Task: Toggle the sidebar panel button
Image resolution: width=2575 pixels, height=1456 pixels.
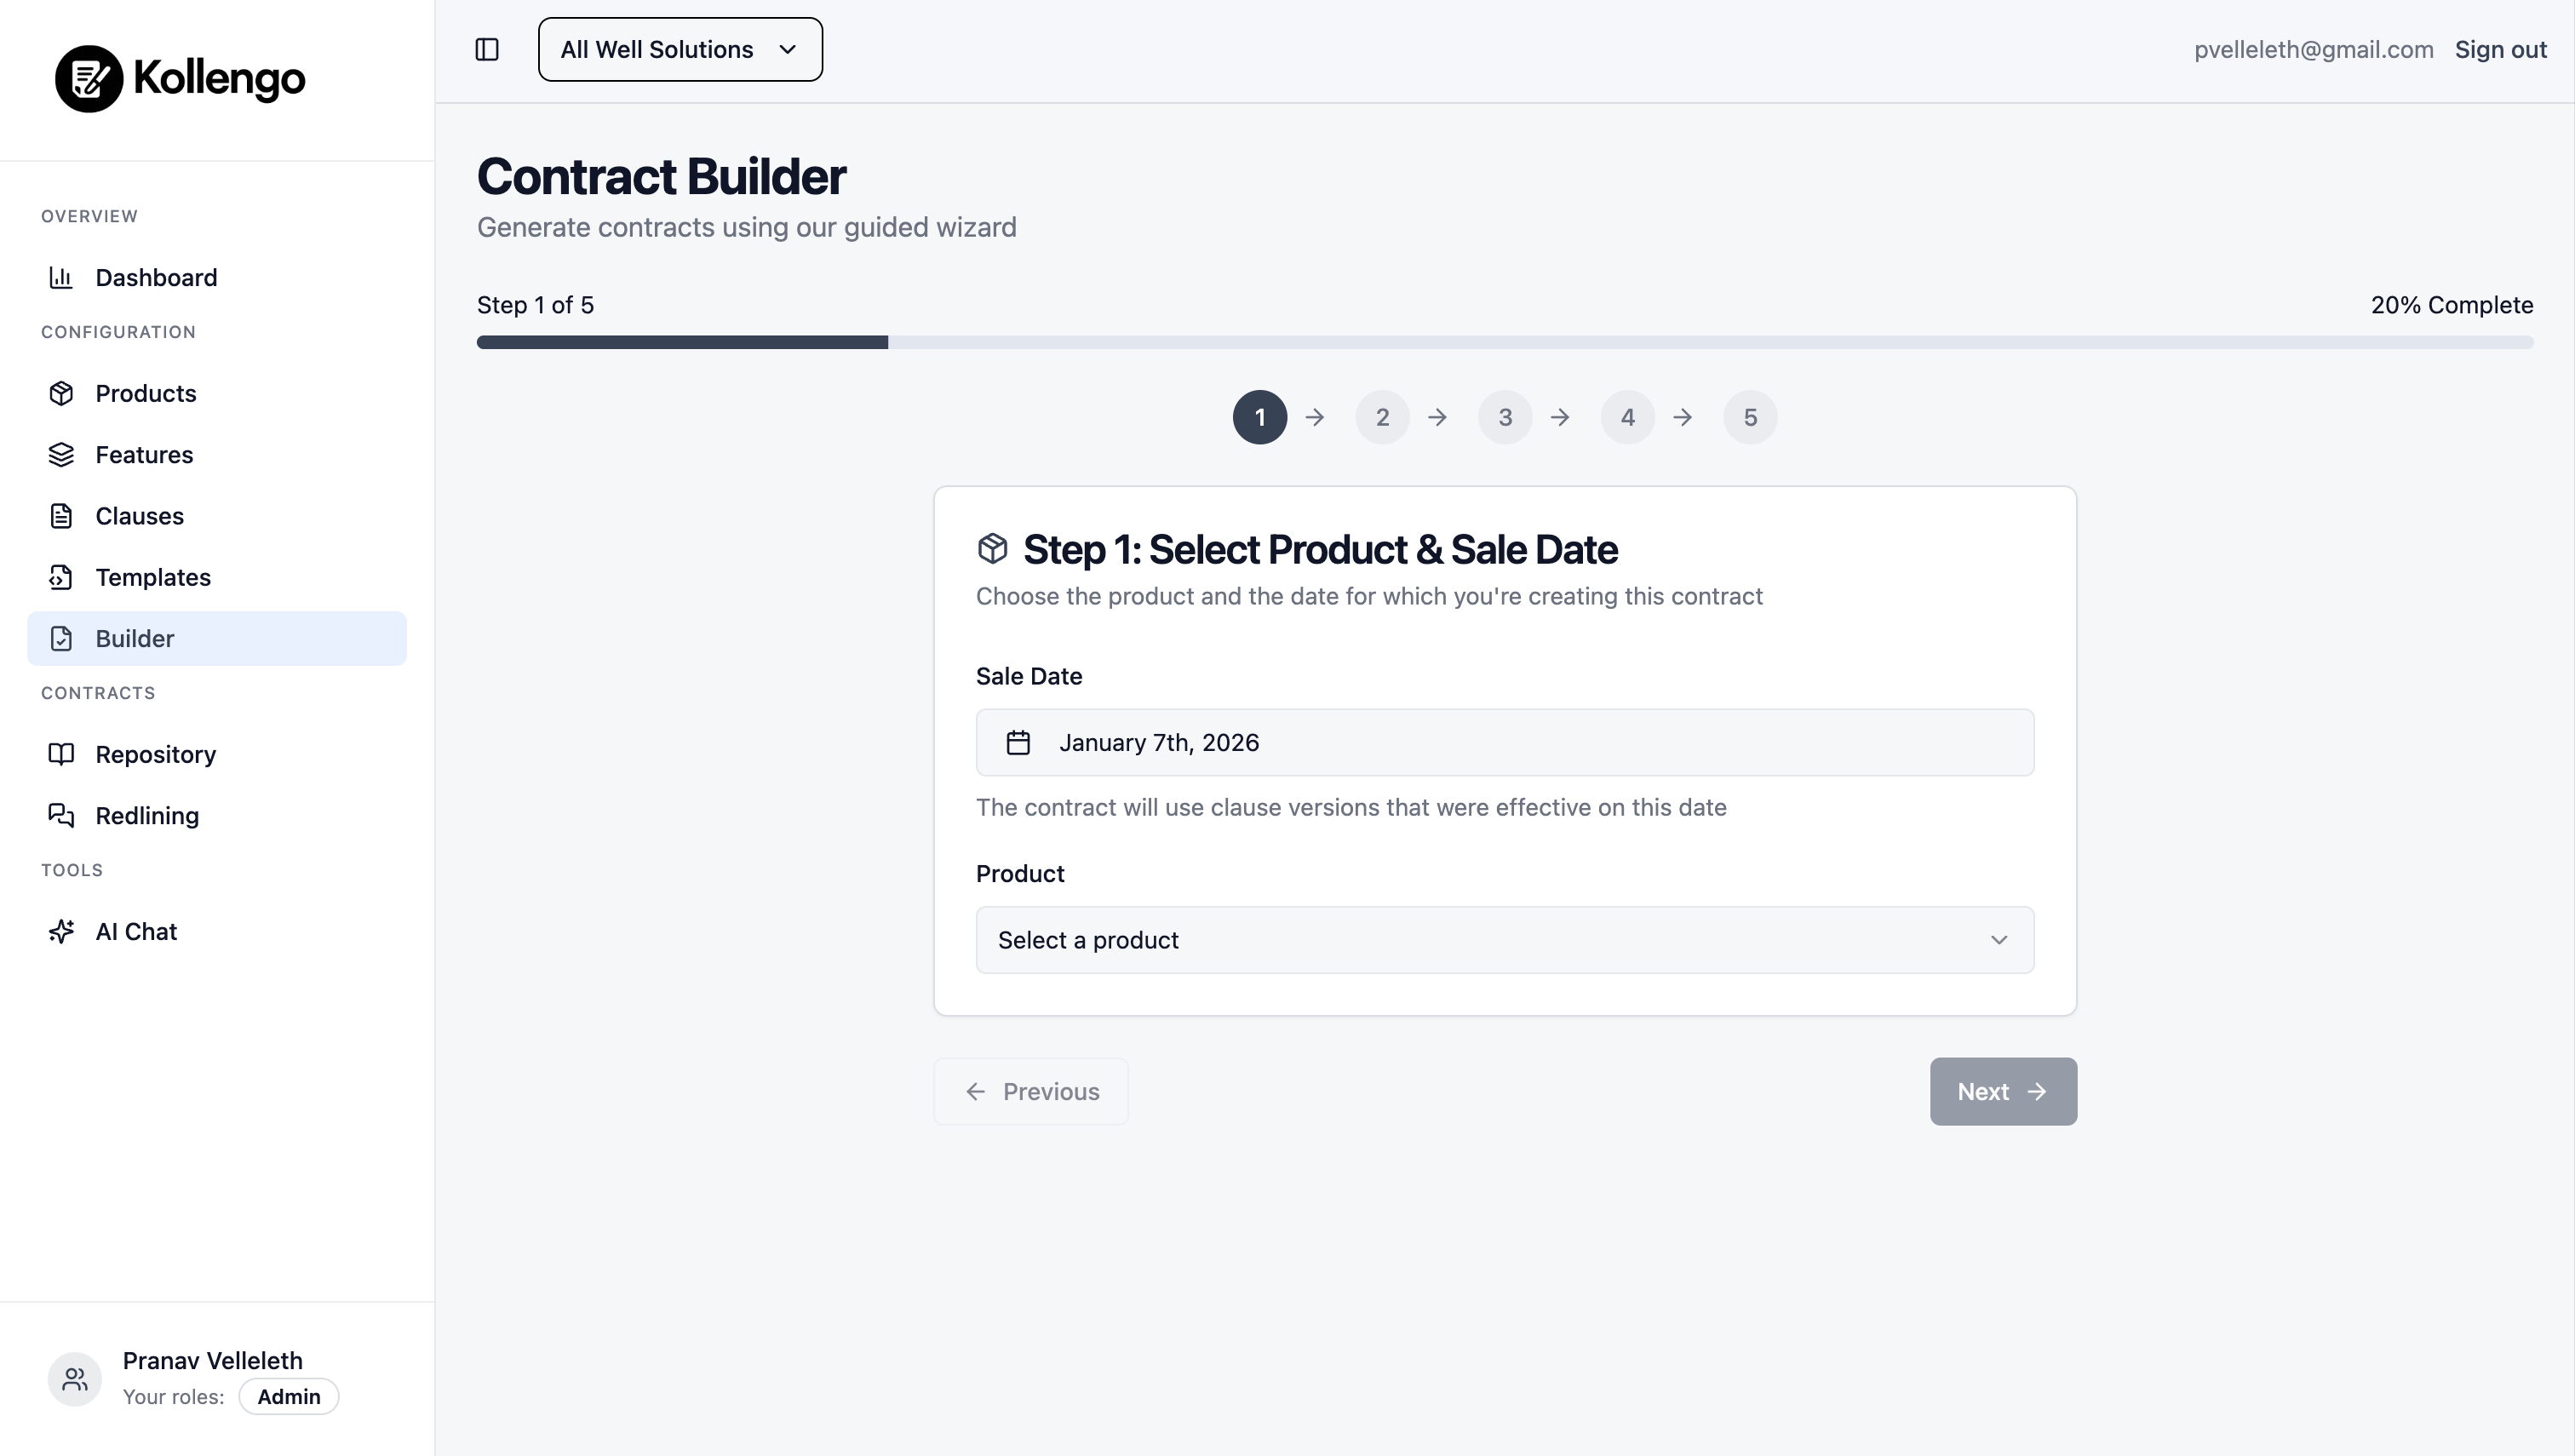Action: click(x=487, y=49)
